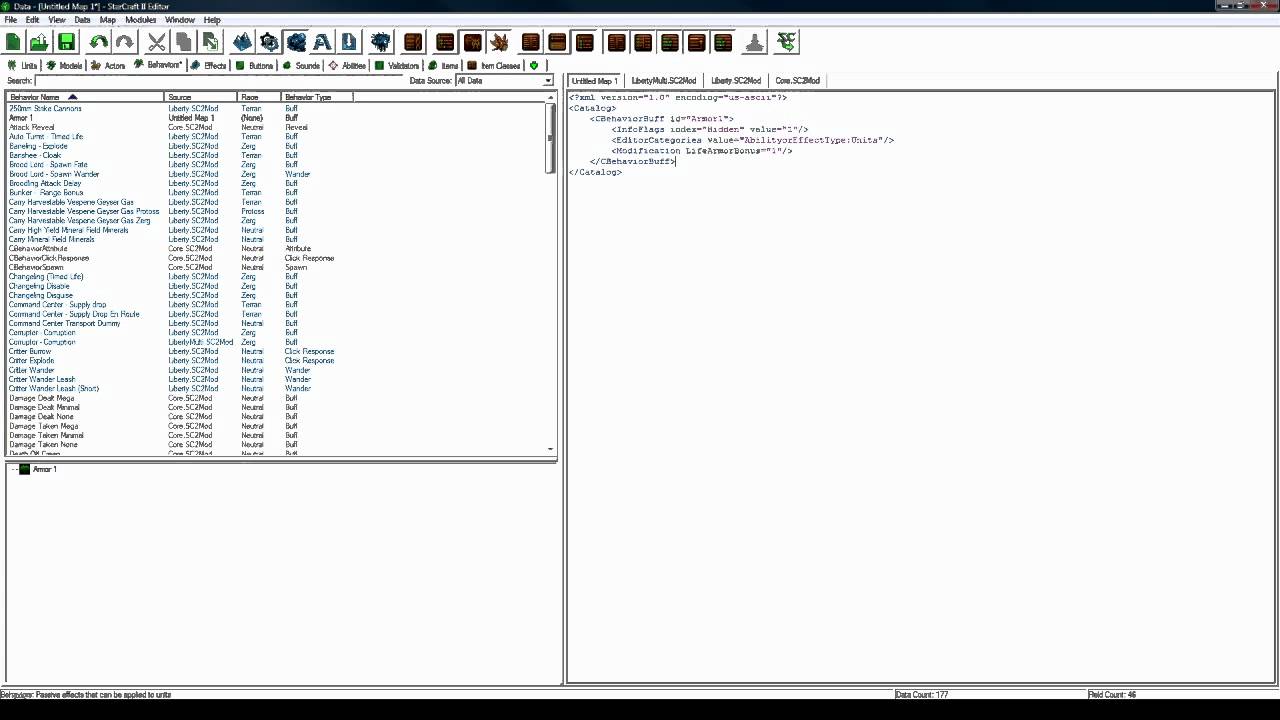This screenshot has height=720, width=1280.
Task: Click the Copy icon in toolbar
Action: (x=183, y=42)
